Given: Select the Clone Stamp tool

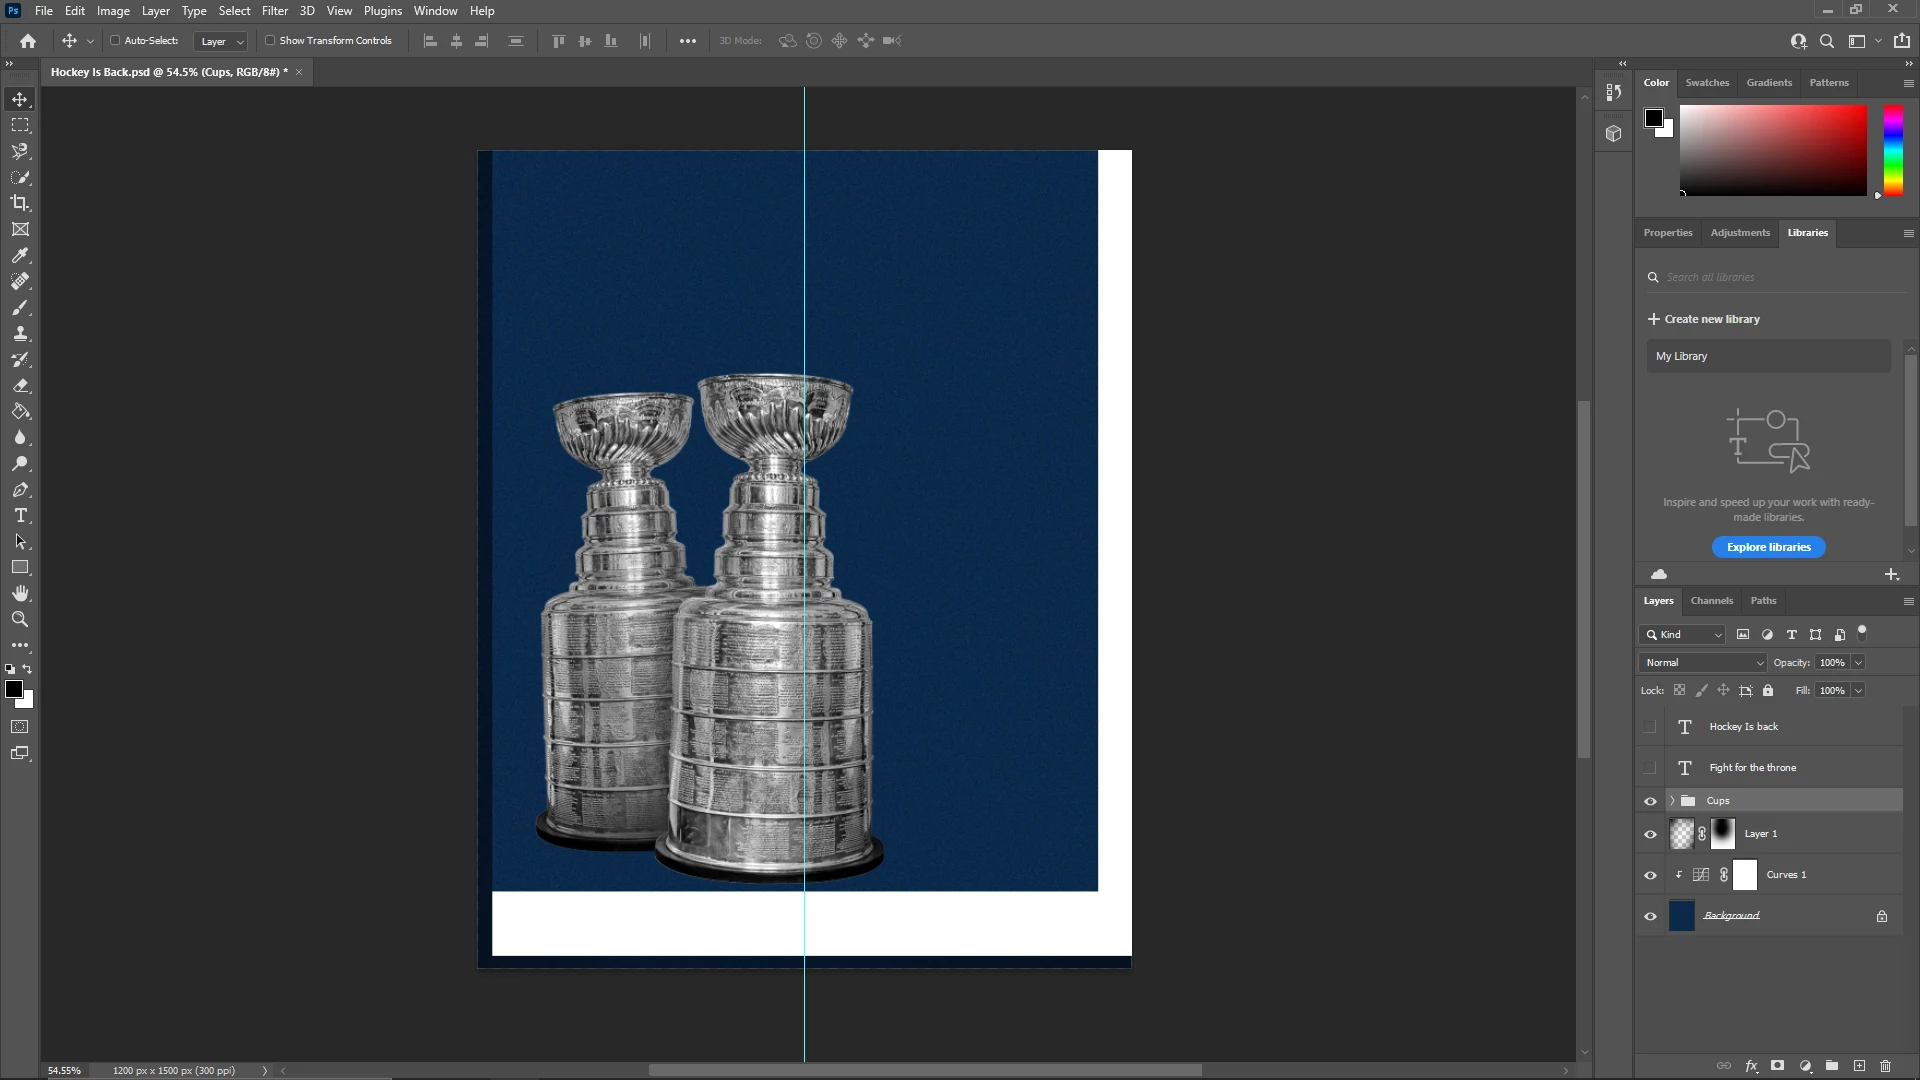Looking at the screenshot, I should 20,334.
